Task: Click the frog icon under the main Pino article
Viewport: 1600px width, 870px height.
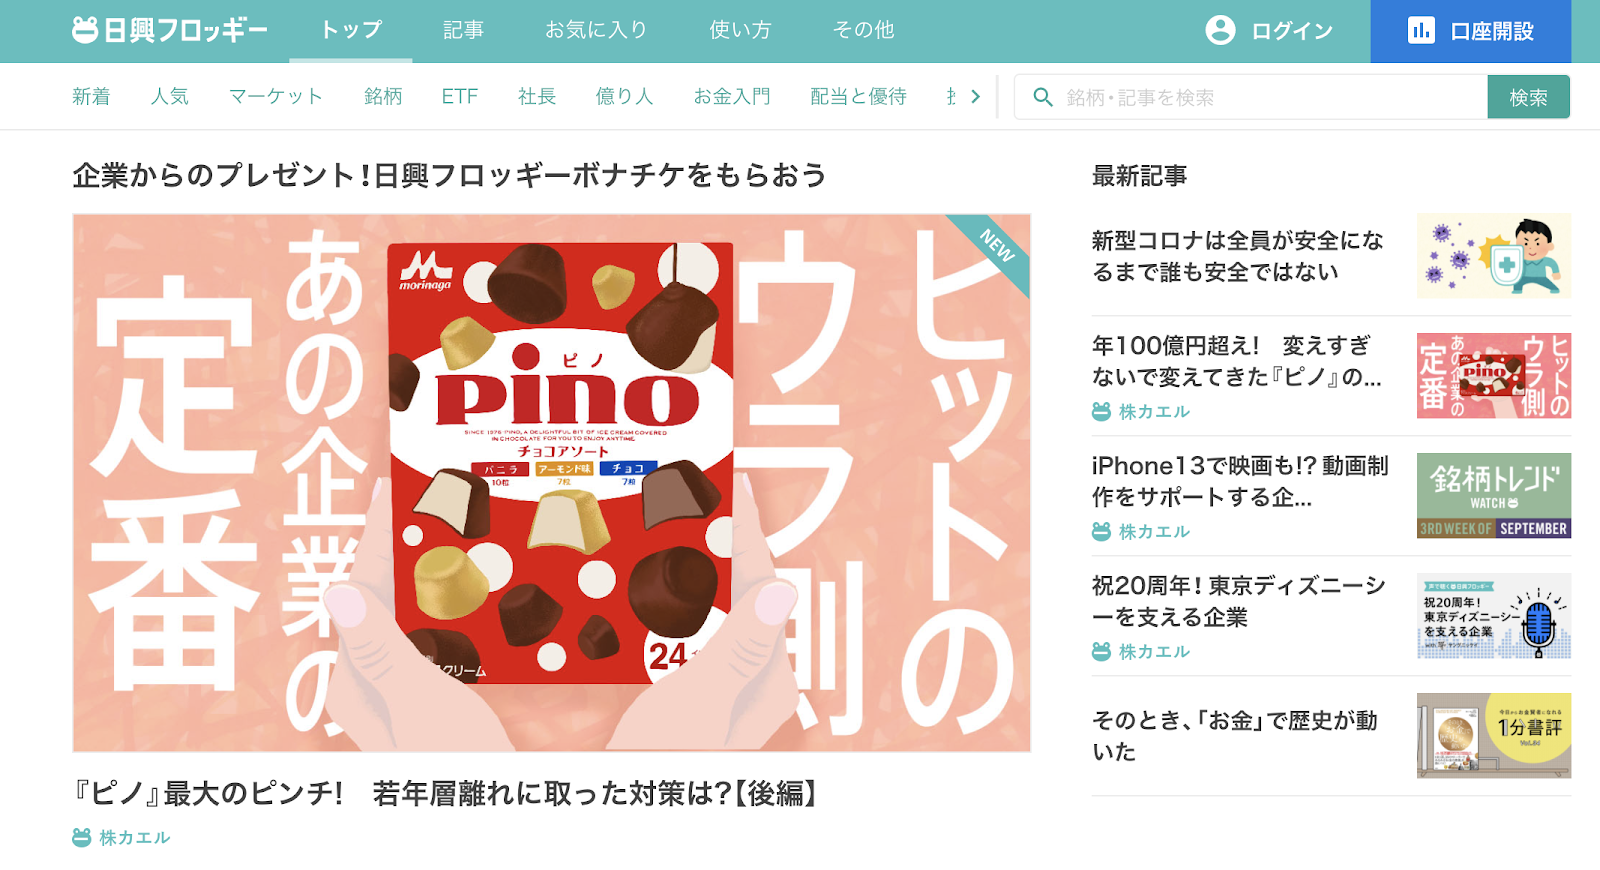Action: (x=82, y=837)
